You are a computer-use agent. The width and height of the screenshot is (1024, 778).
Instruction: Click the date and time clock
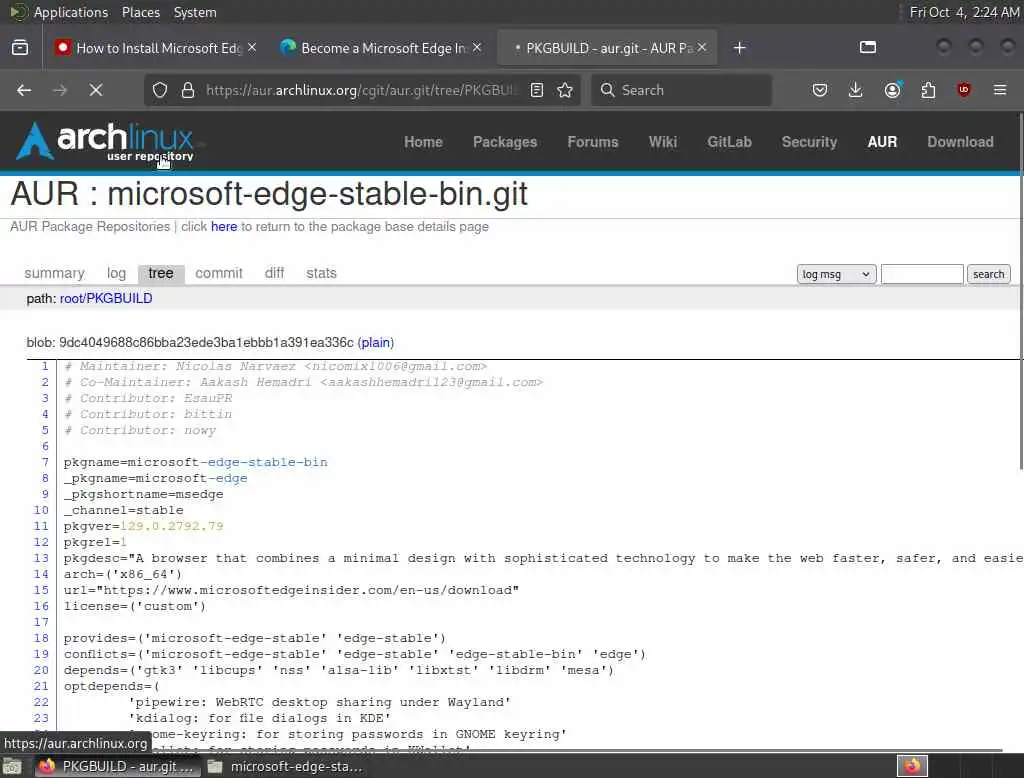click(964, 12)
